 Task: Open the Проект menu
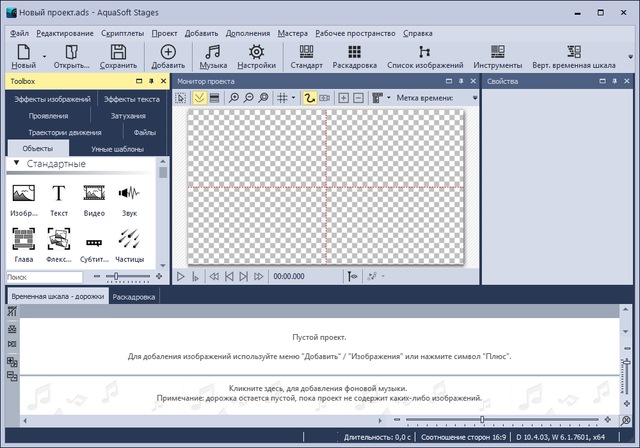click(x=164, y=33)
